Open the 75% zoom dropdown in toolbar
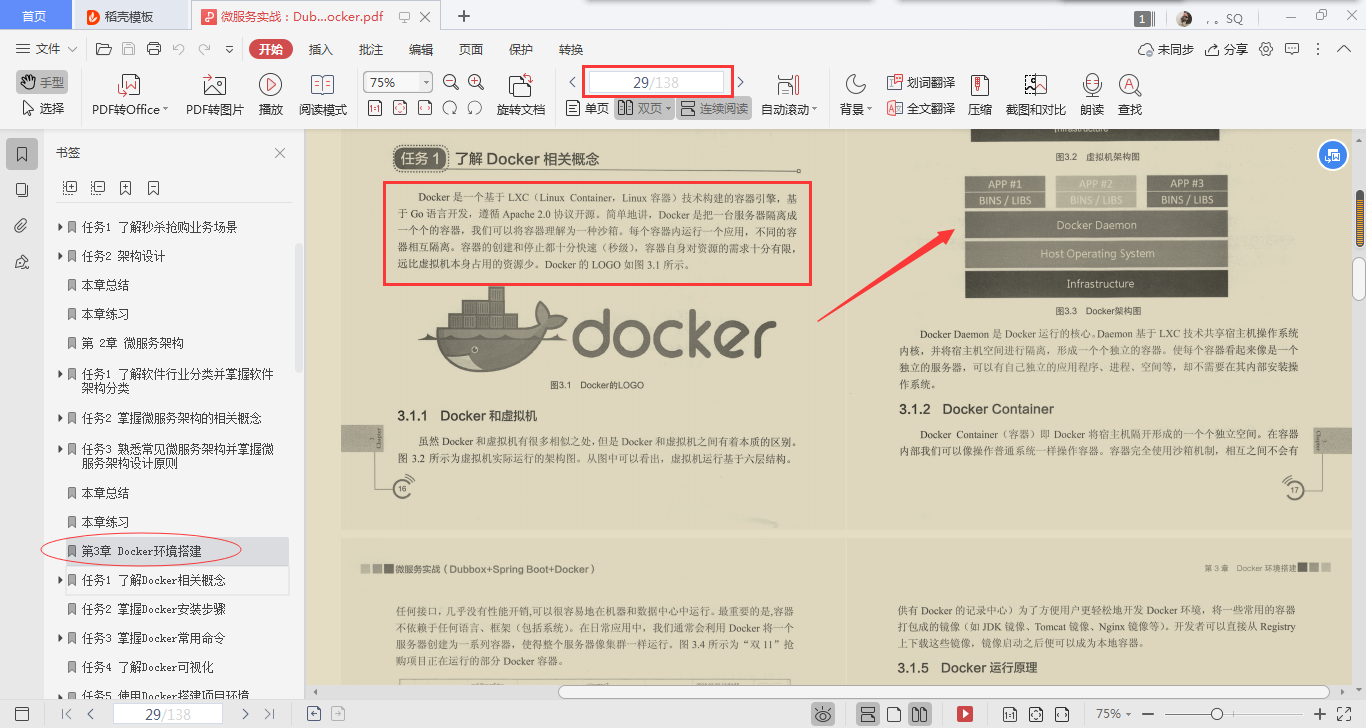This screenshot has width=1366, height=728. tap(426, 83)
